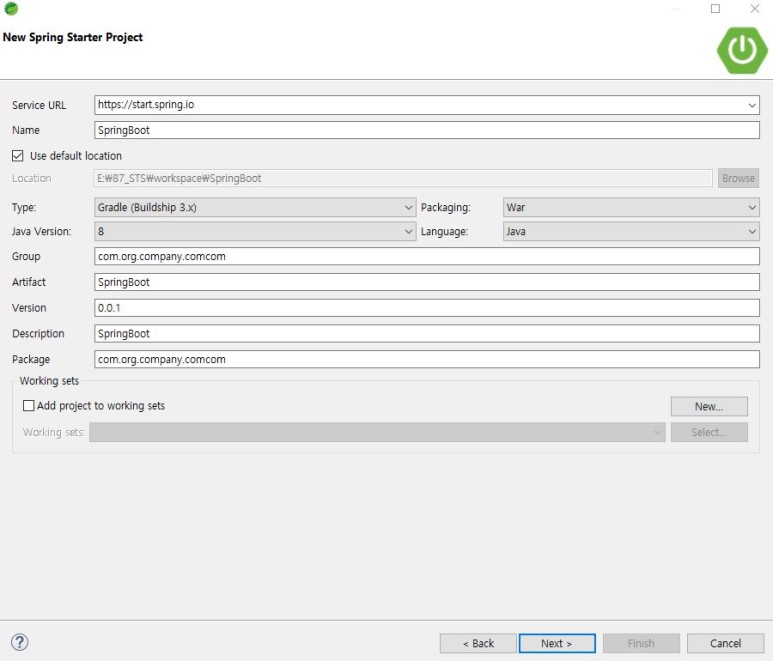
Task: Click the Spring leaf icon in title bar
Action: (11, 8)
